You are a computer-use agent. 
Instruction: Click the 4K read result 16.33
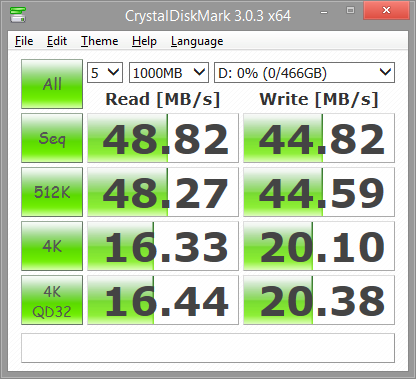pos(163,246)
